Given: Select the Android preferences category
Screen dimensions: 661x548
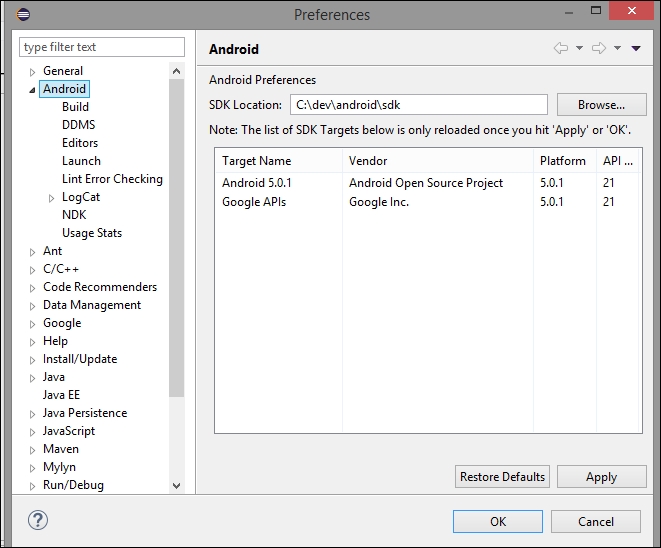Looking at the screenshot, I should pyautogui.click(x=64, y=89).
